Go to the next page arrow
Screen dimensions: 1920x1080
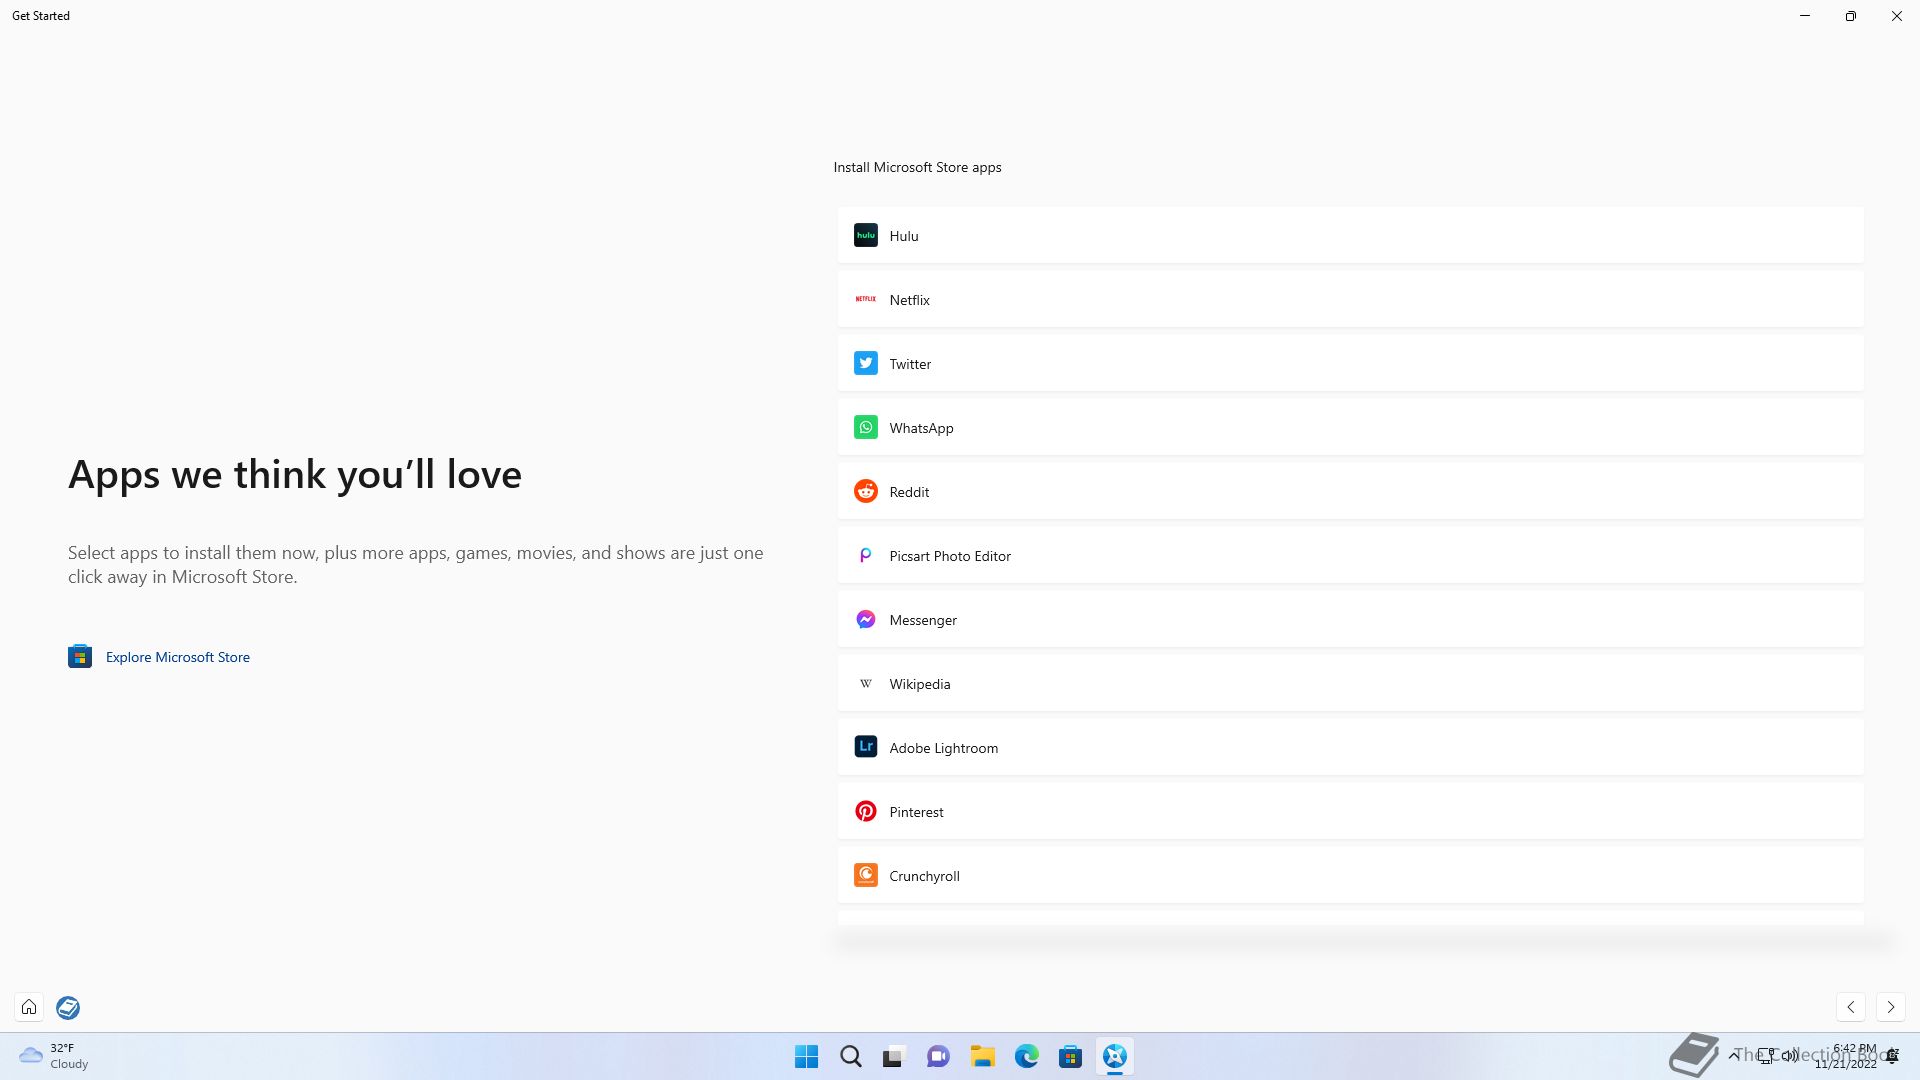click(1890, 1007)
